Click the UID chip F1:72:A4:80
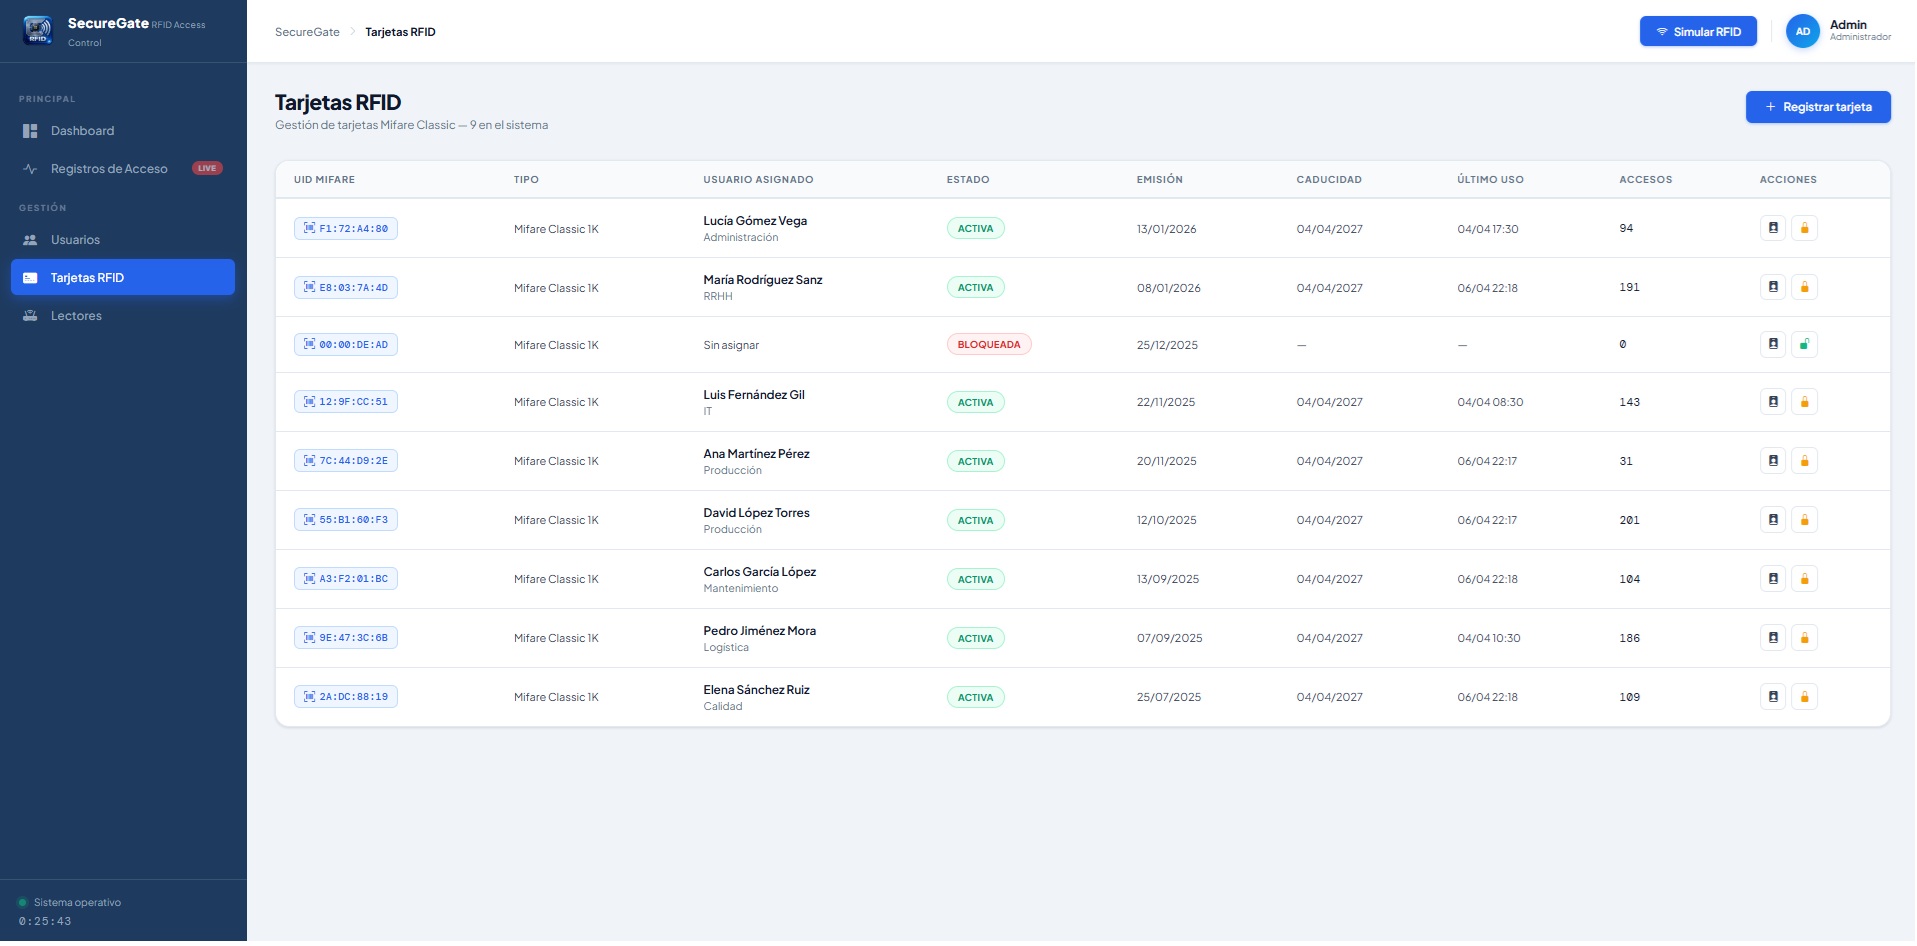The width and height of the screenshot is (1917, 946). pos(345,228)
